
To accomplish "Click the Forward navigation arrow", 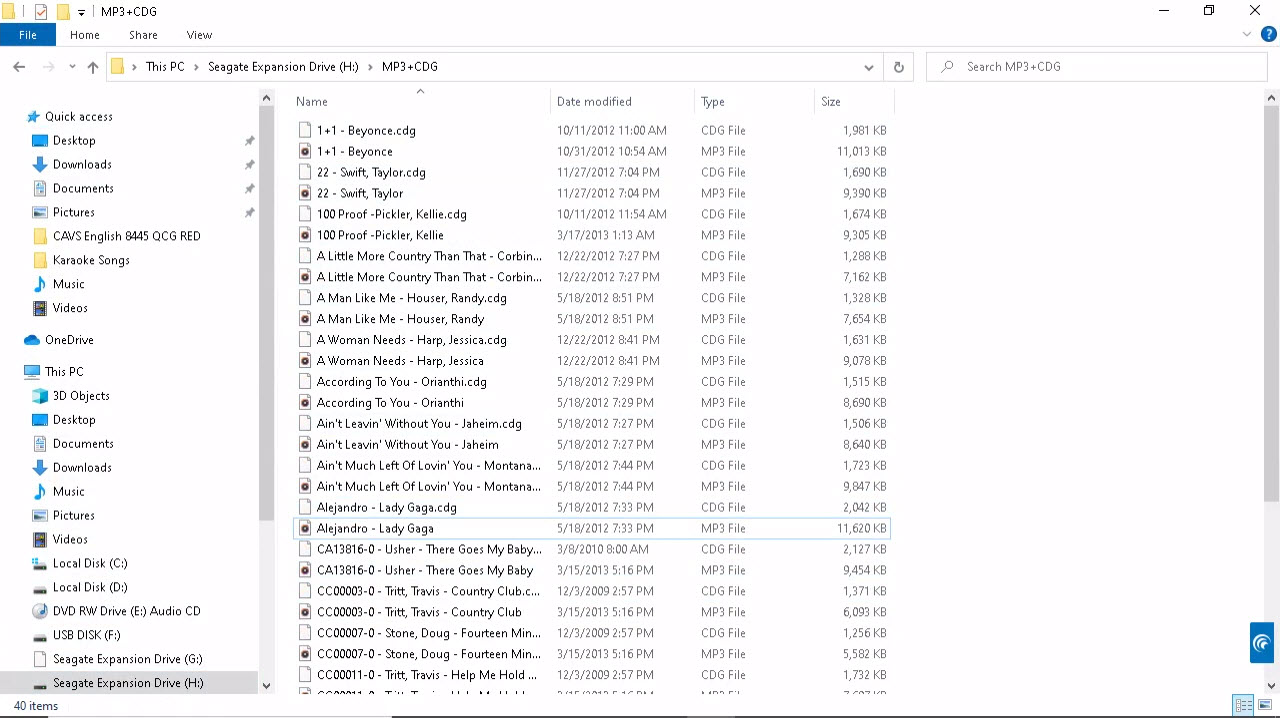I will pyautogui.click(x=48, y=67).
